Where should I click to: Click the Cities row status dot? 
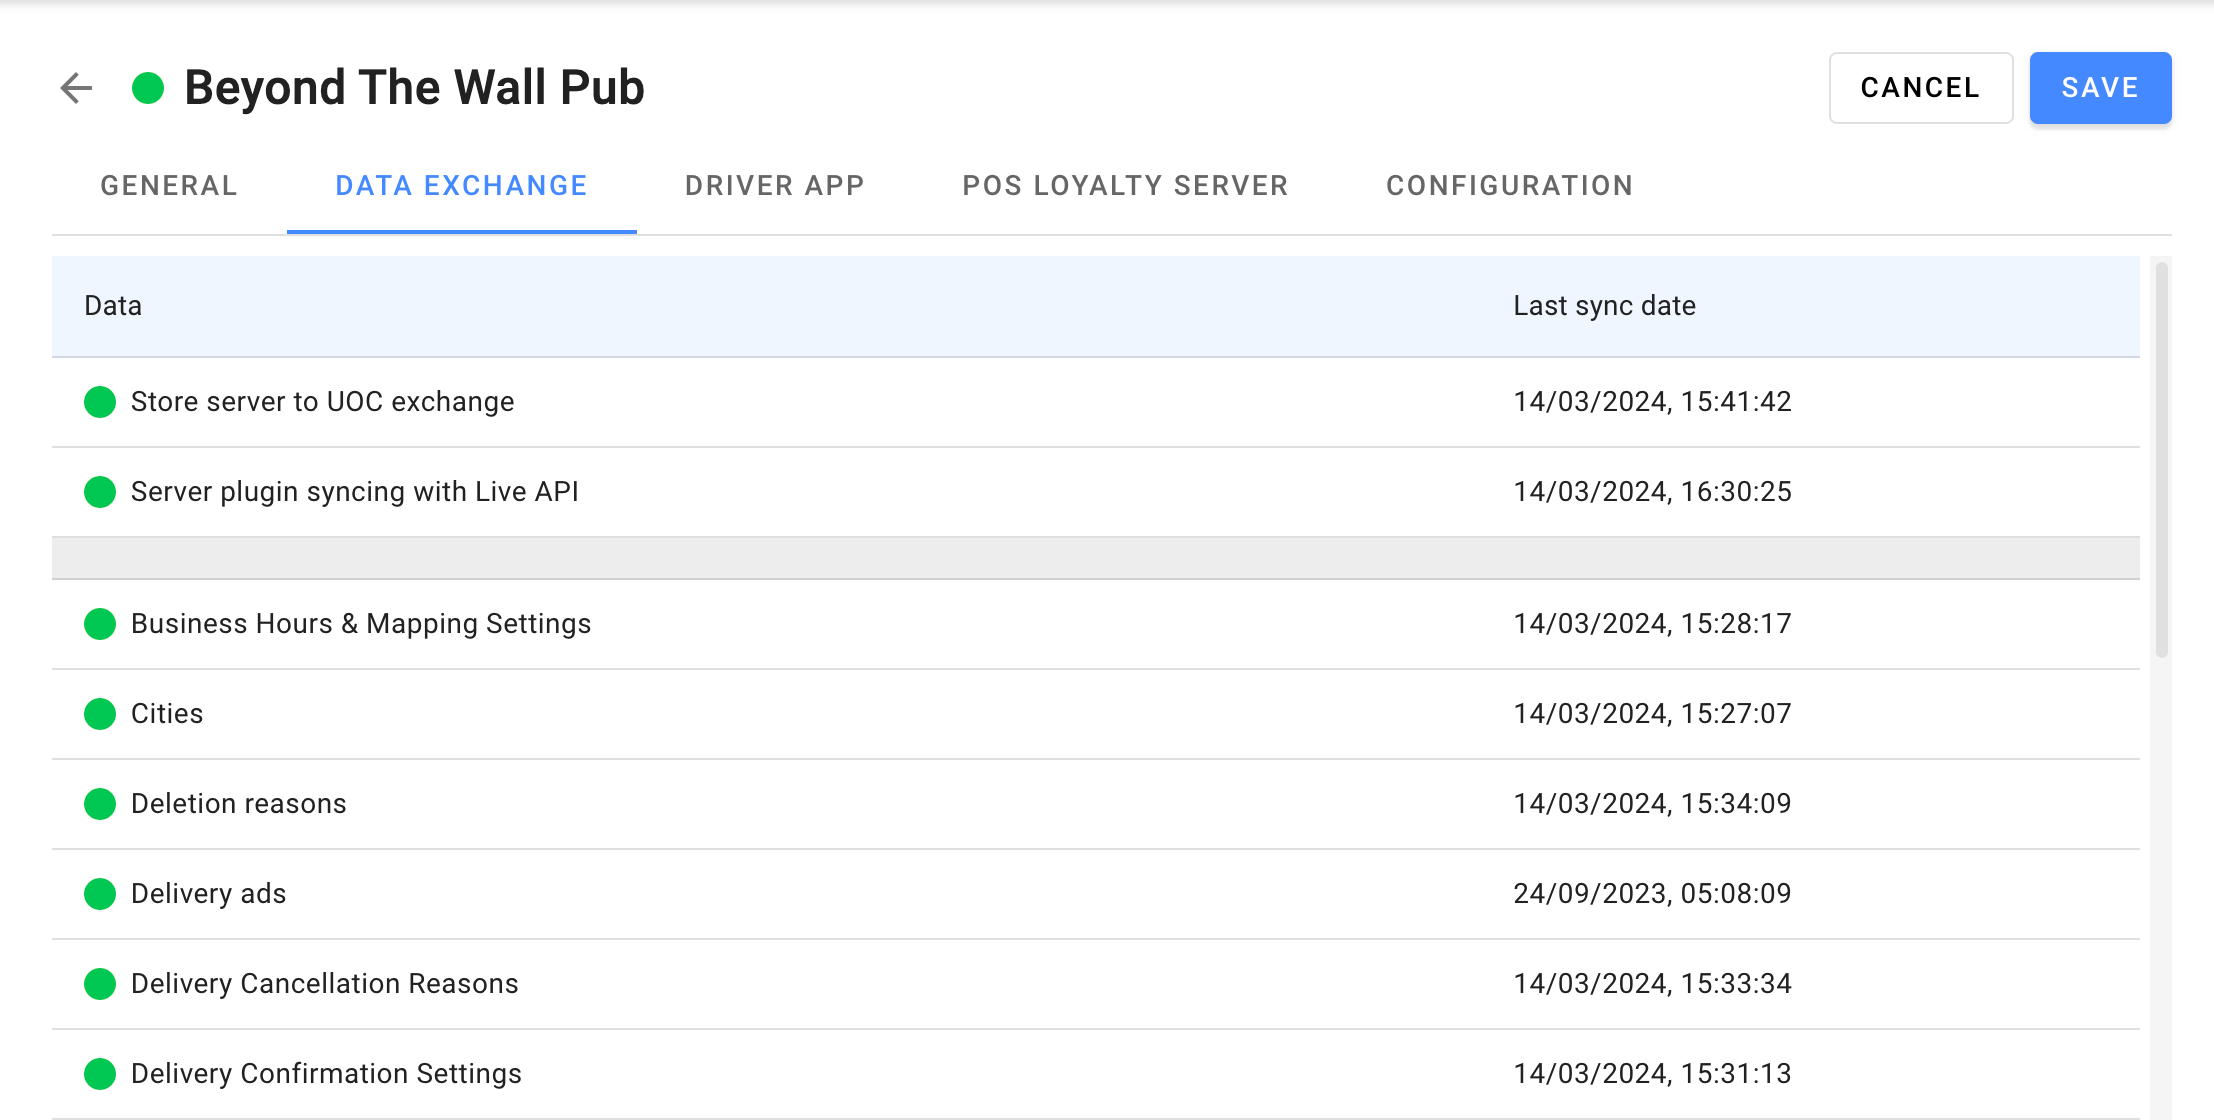pos(100,714)
